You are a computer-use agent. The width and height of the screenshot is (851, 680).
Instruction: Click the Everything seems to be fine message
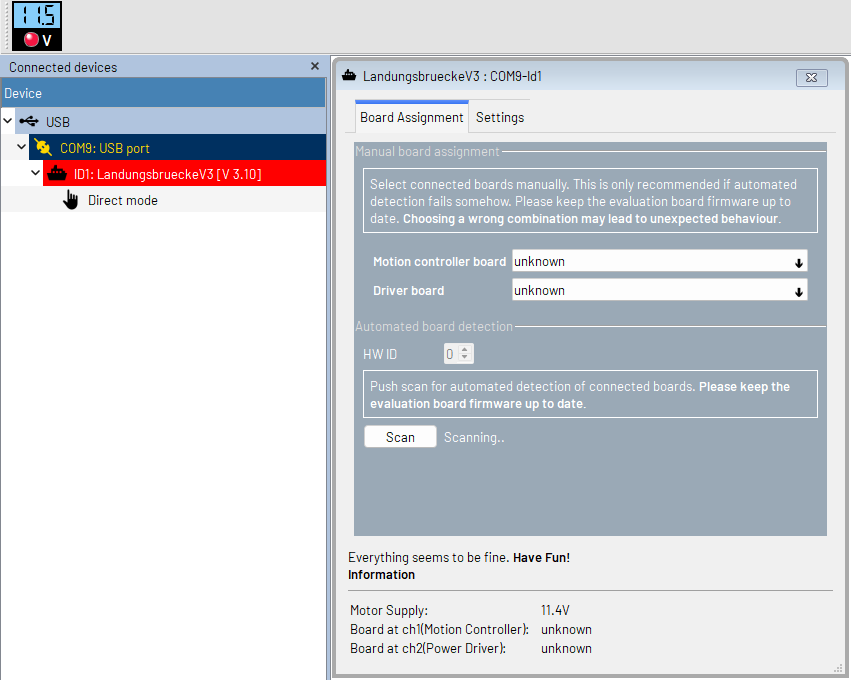click(x=459, y=557)
